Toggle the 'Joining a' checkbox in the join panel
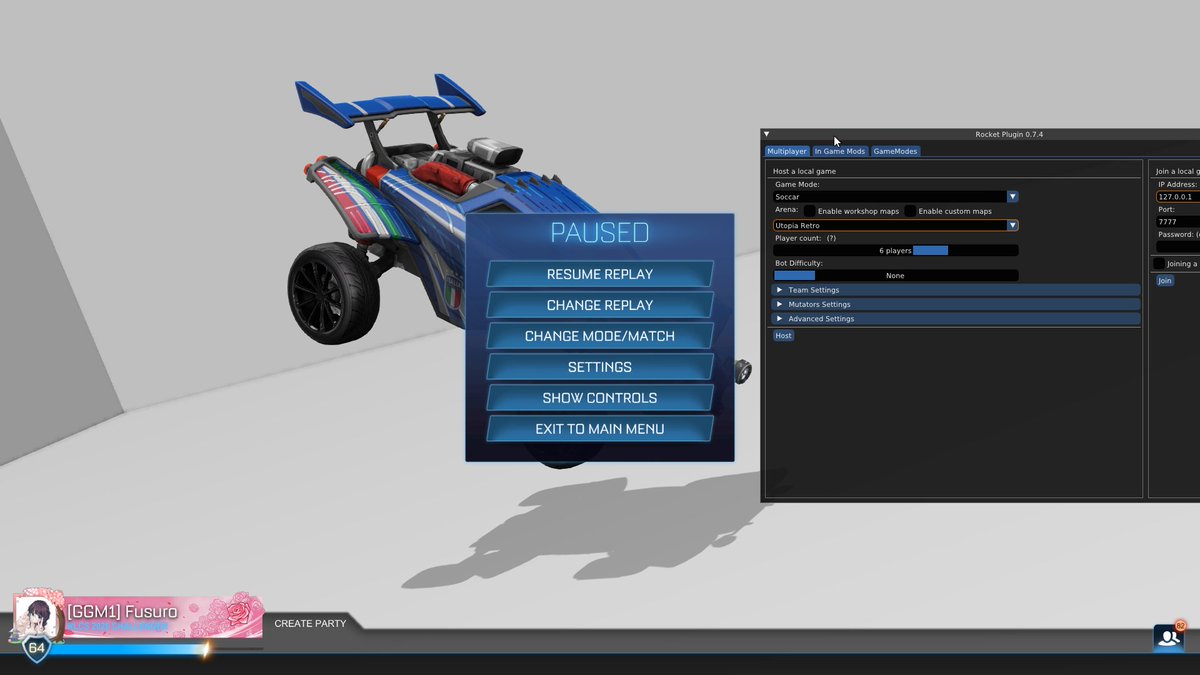 click(x=1159, y=263)
